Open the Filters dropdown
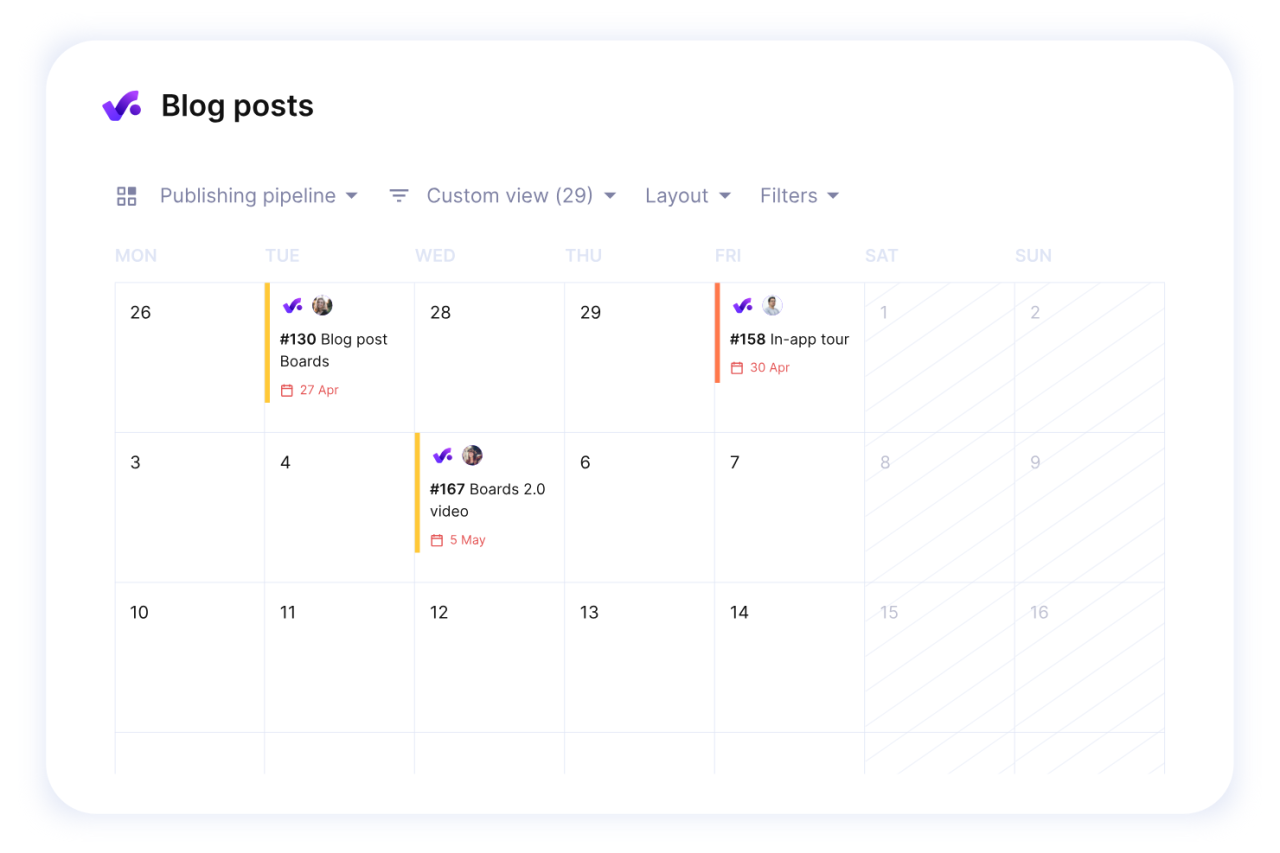The width and height of the screenshot is (1280, 853). pos(798,196)
